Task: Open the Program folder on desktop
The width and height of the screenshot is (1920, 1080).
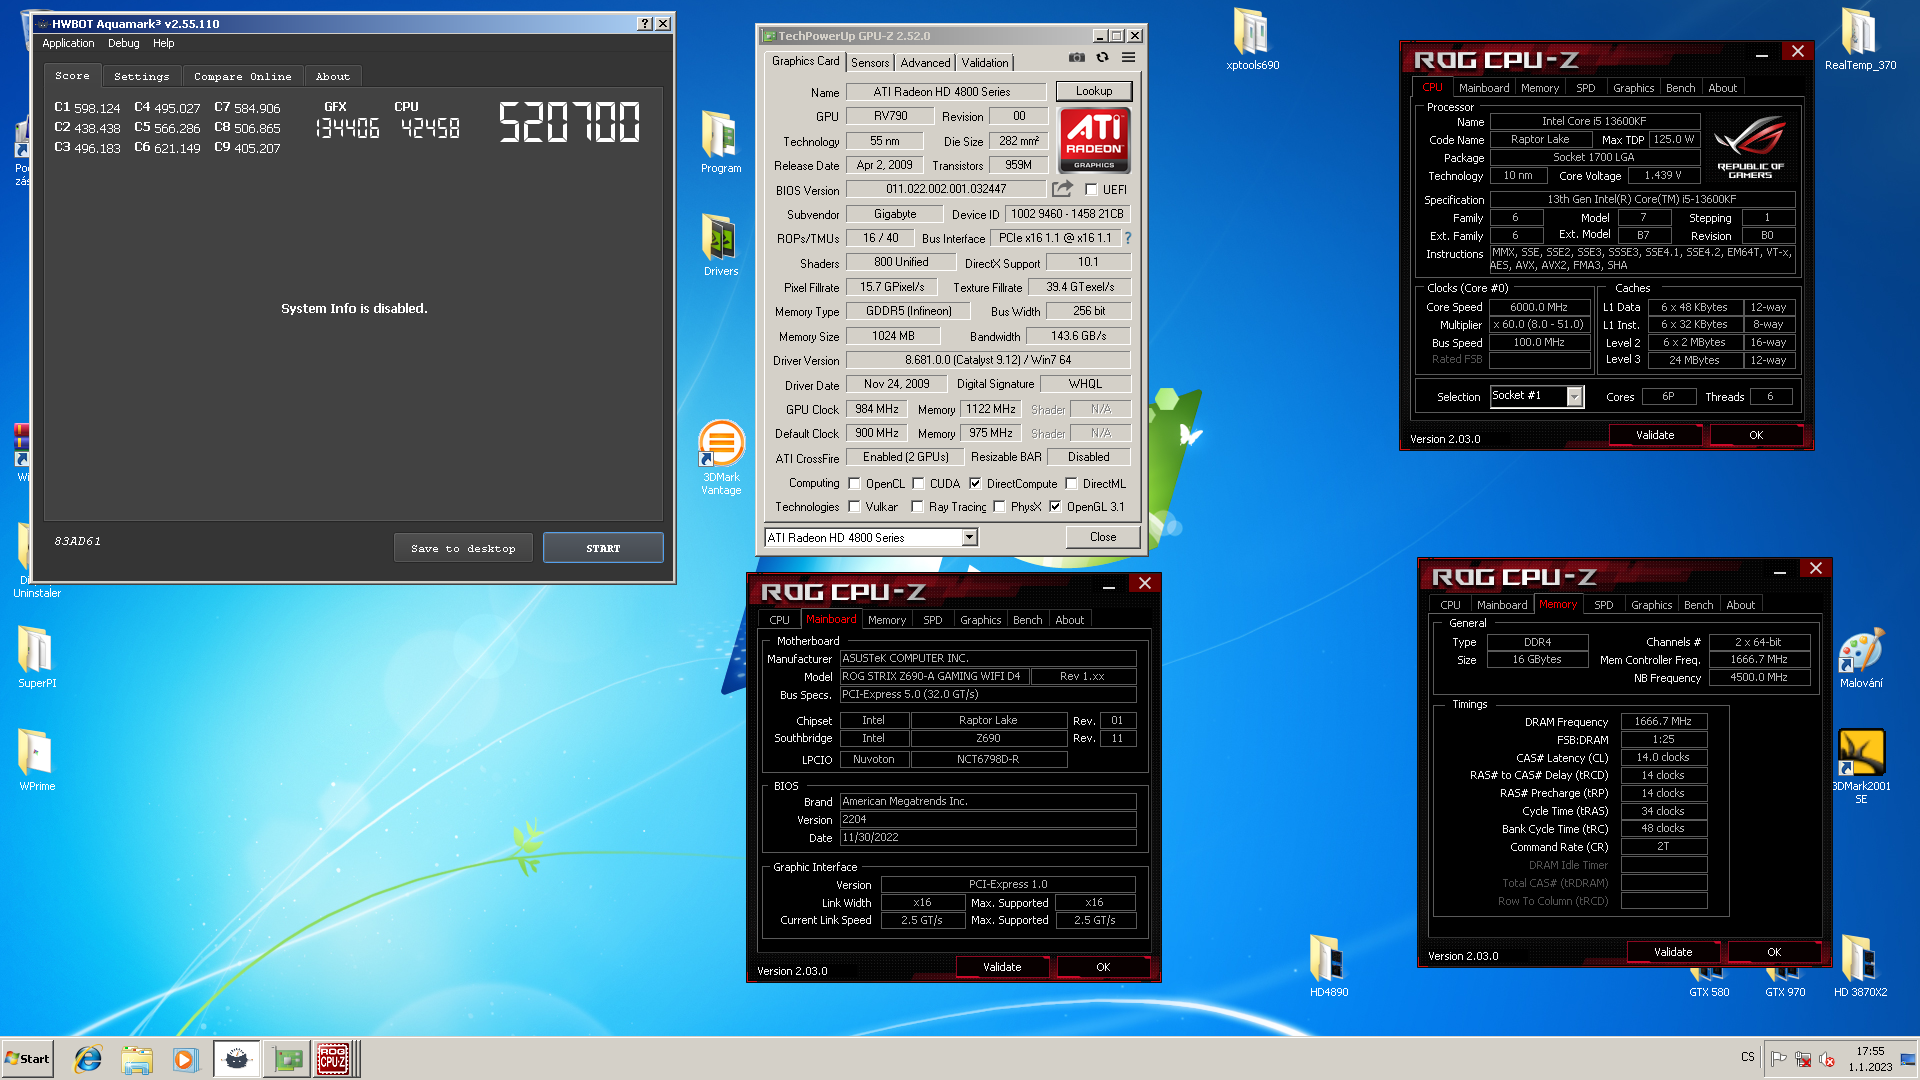Action: 720,141
